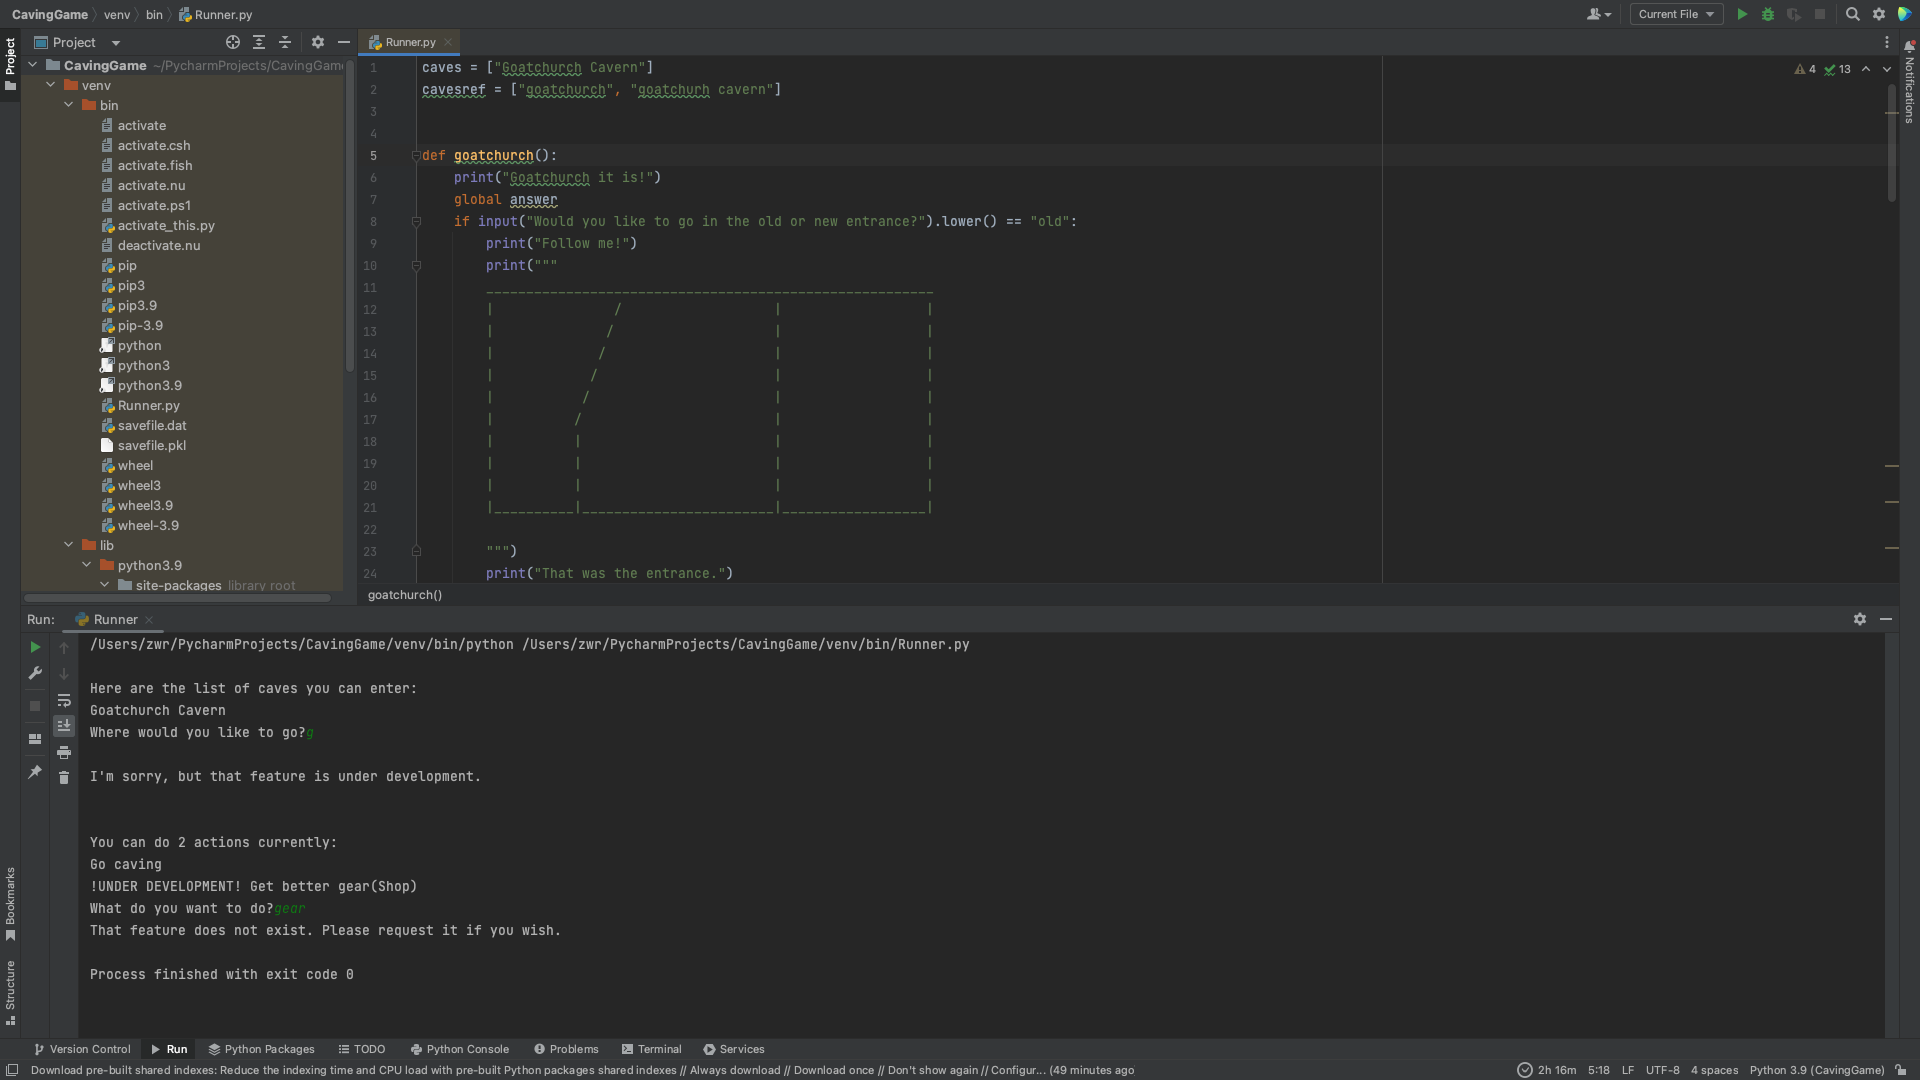Expand Project view mode dropdown
The height and width of the screenshot is (1080, 1920).
point(116,42)
